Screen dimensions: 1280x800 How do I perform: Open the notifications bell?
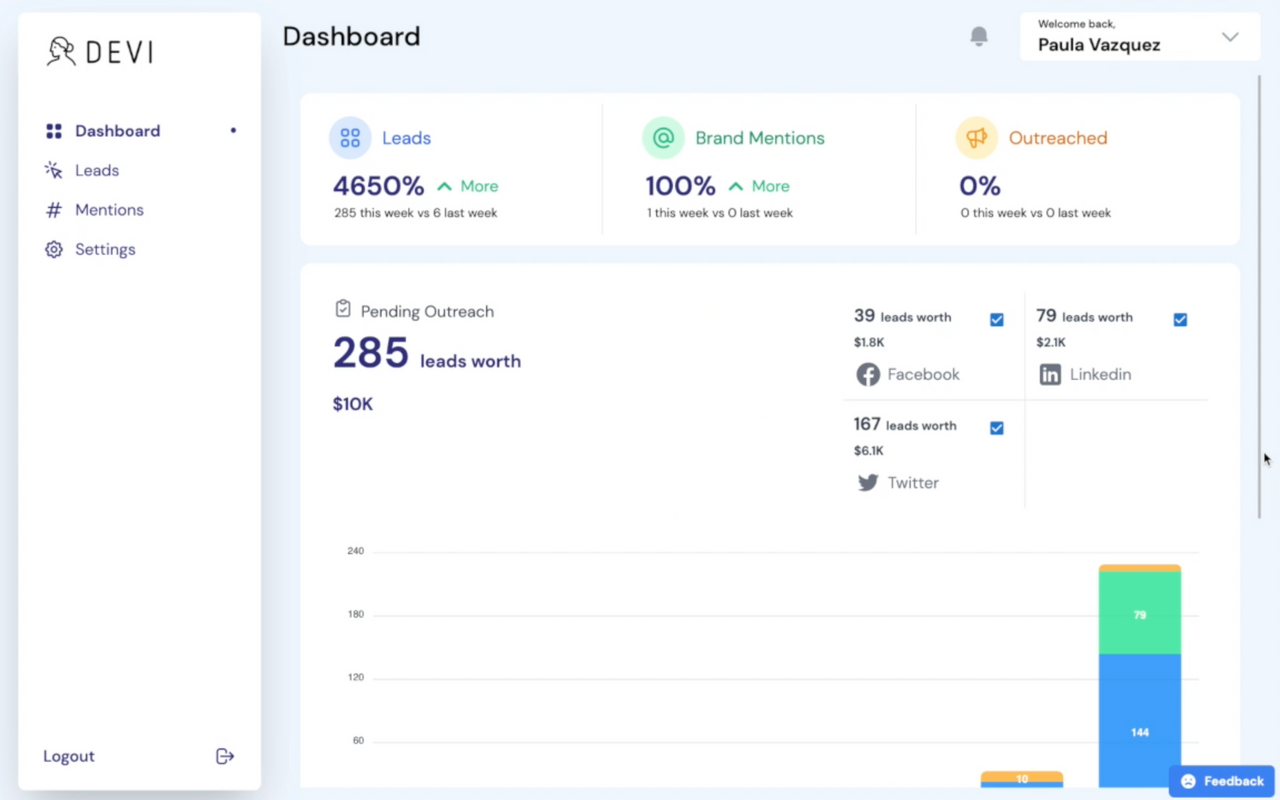click(979, 37)
